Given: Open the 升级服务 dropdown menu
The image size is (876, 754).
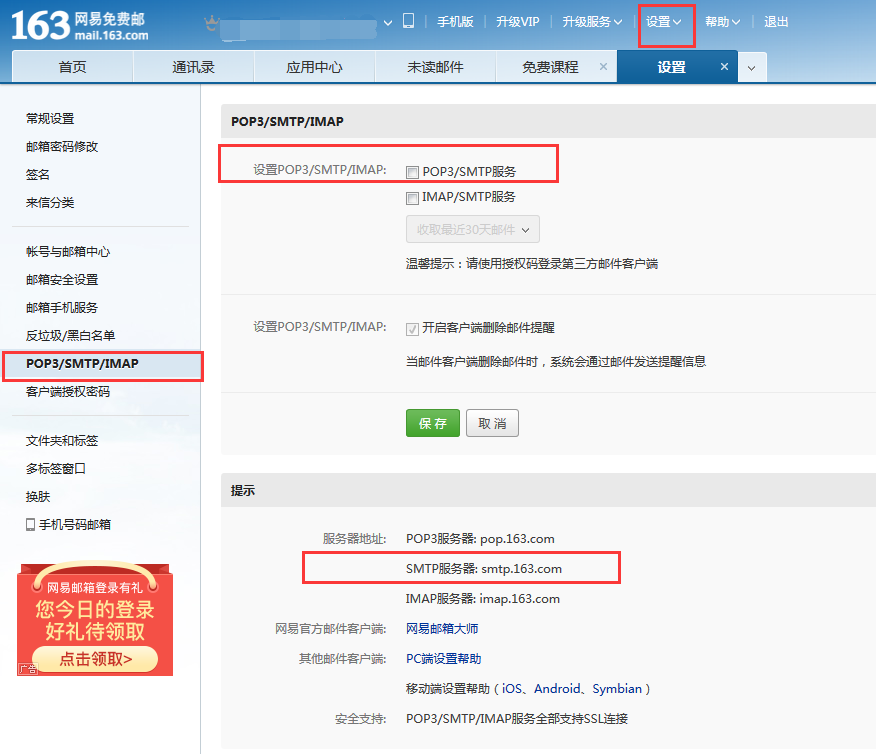Looking at the screenshot, I should pos(592,22).
